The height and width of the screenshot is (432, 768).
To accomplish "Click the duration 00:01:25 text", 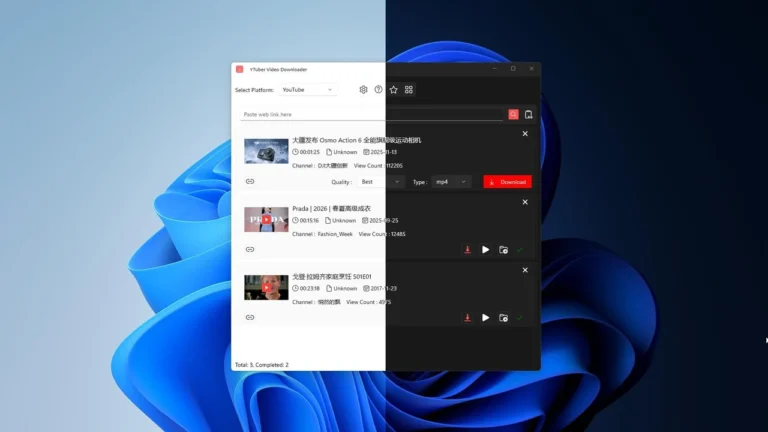I will click(x=310, y=152).
